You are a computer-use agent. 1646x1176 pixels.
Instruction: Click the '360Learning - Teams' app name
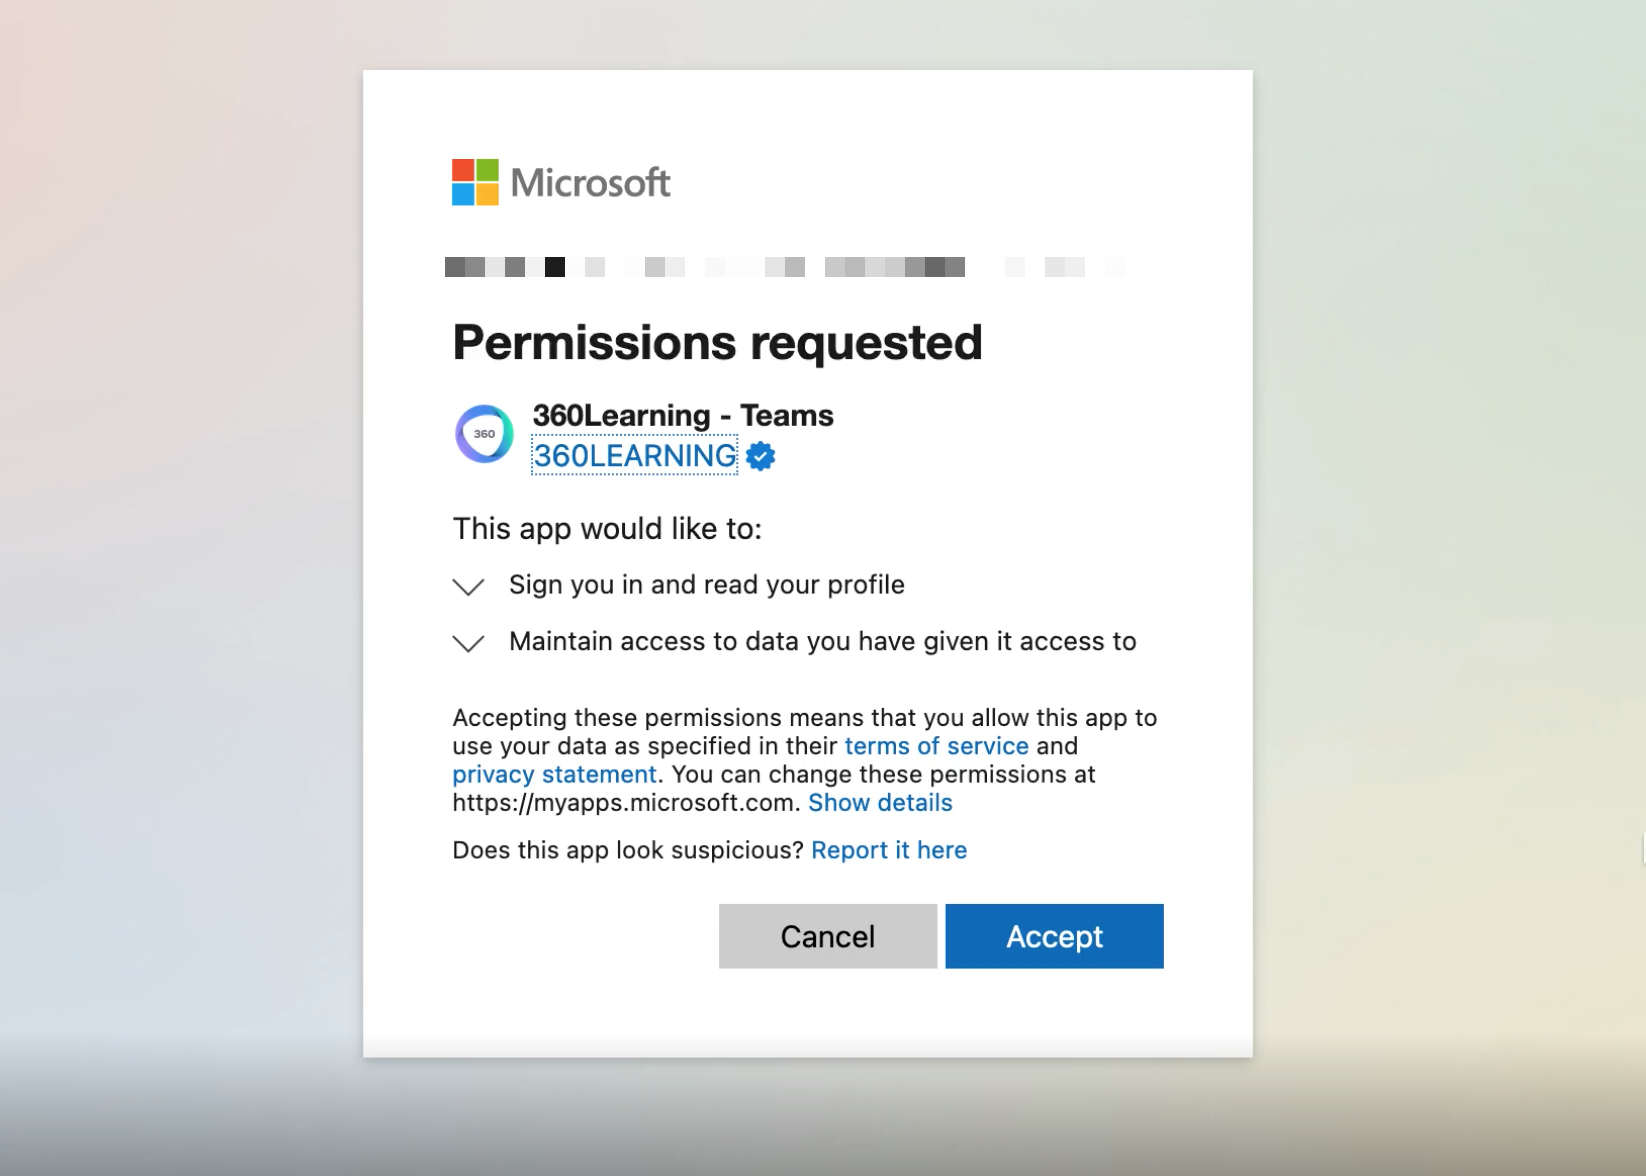(x=682, y=415)
